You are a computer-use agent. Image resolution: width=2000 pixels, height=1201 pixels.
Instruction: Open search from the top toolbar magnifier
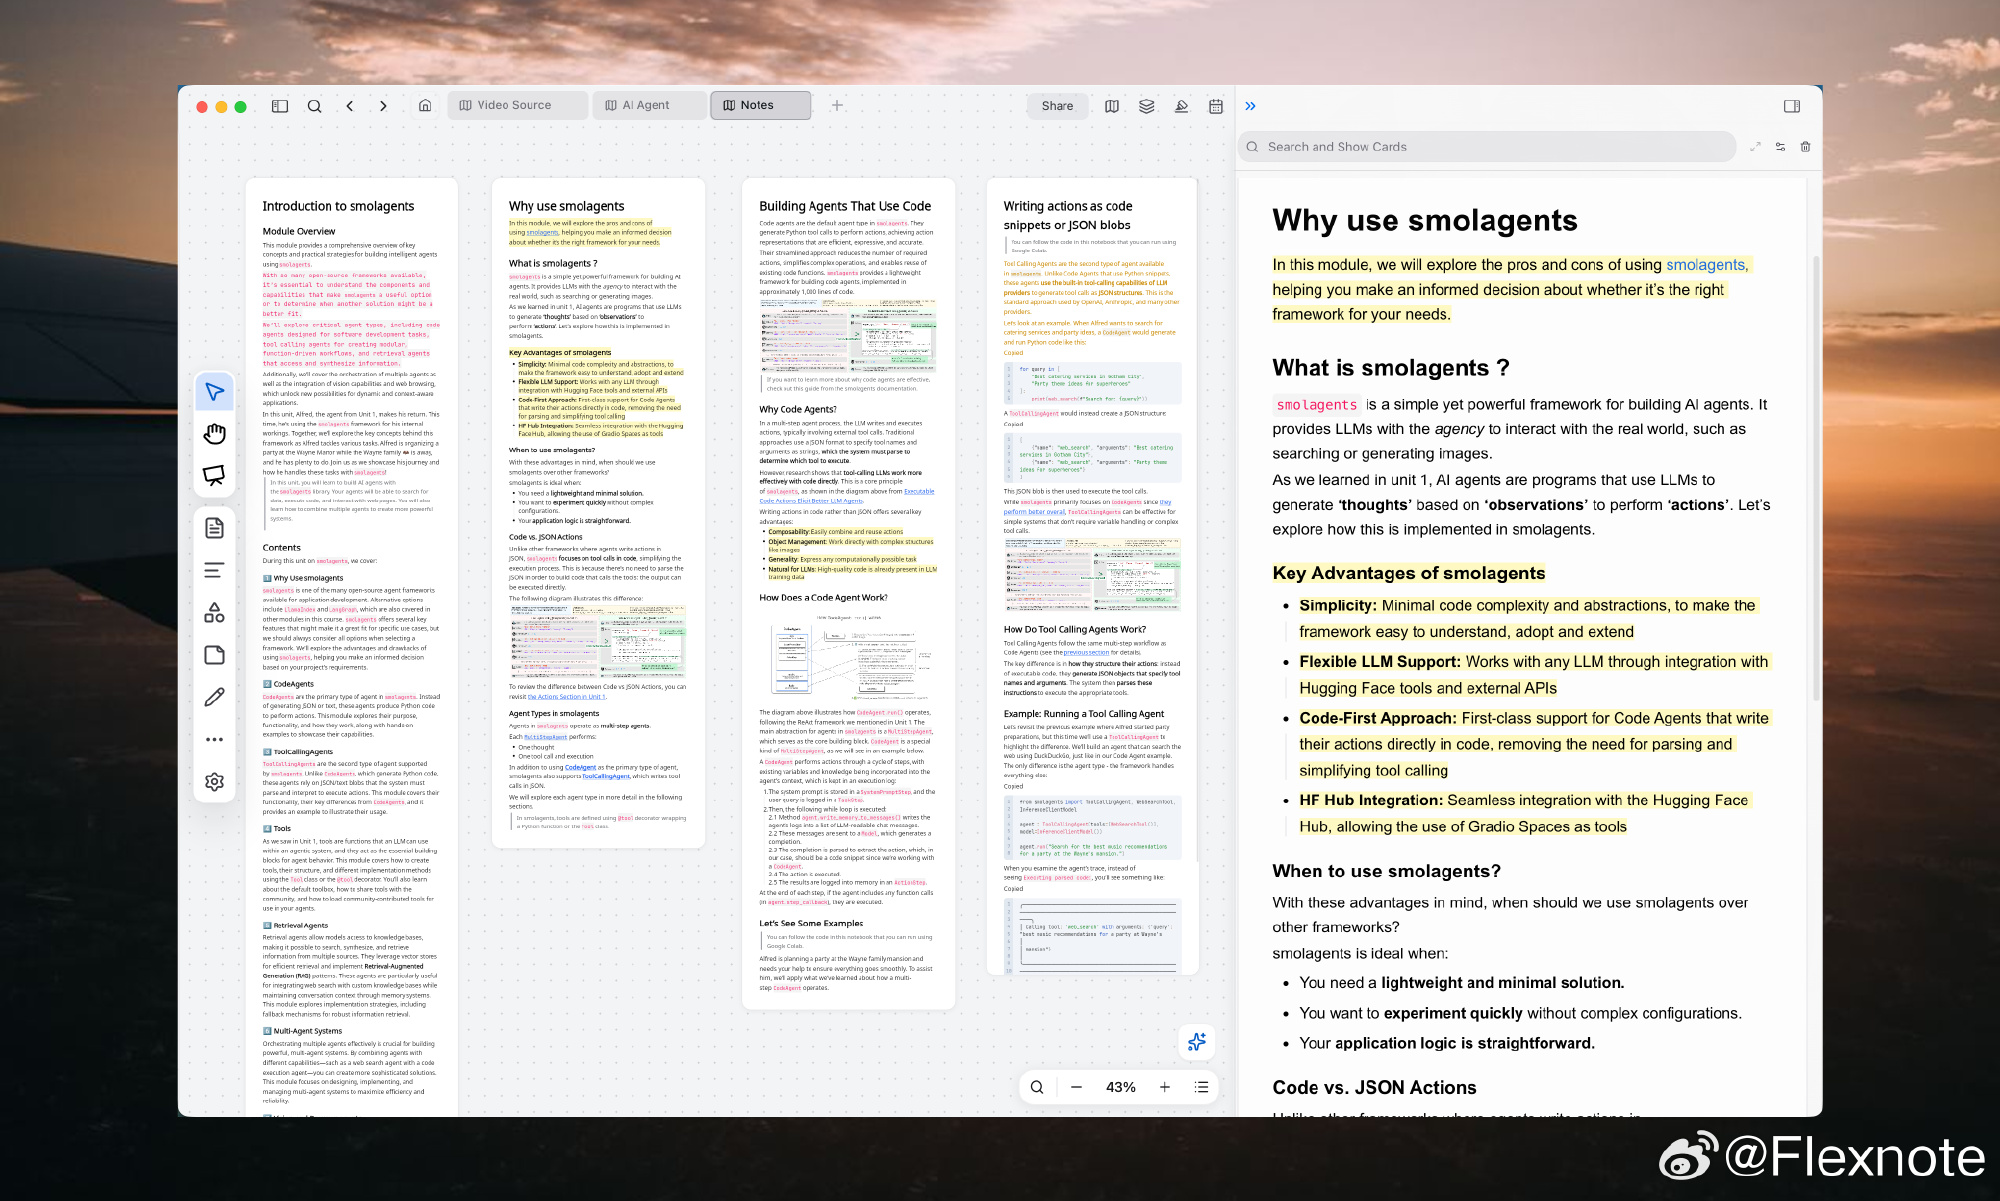(x=314, y=106)
